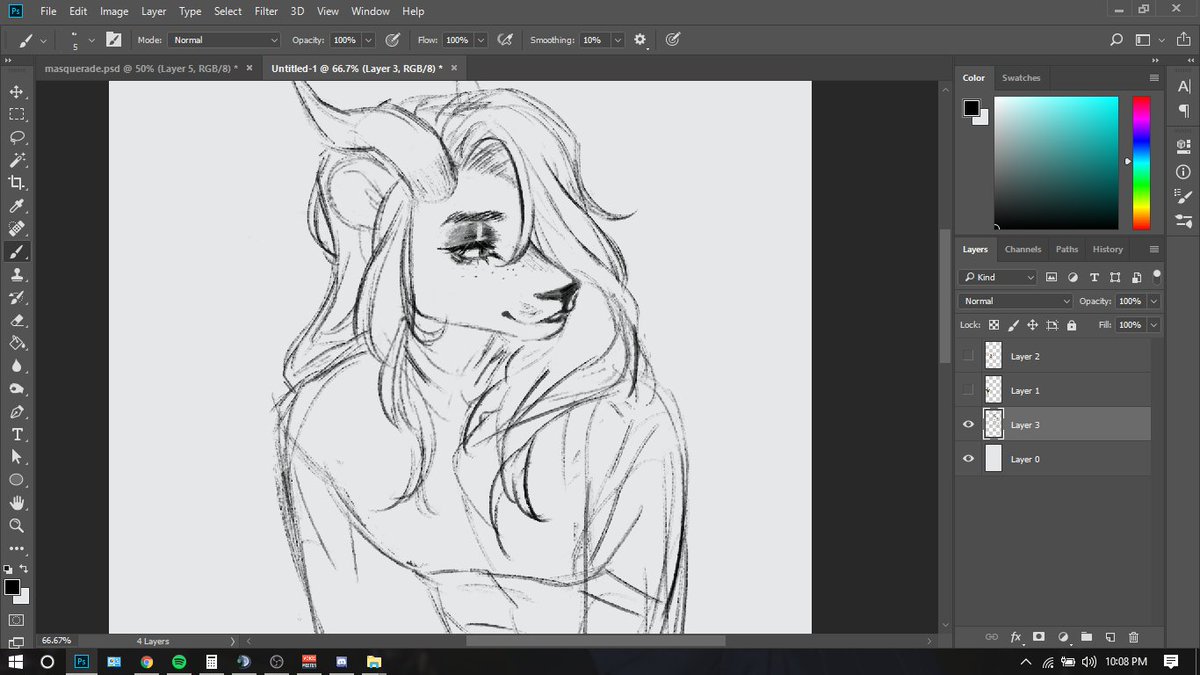Select the Pen tool

click(x=17, y=413)
